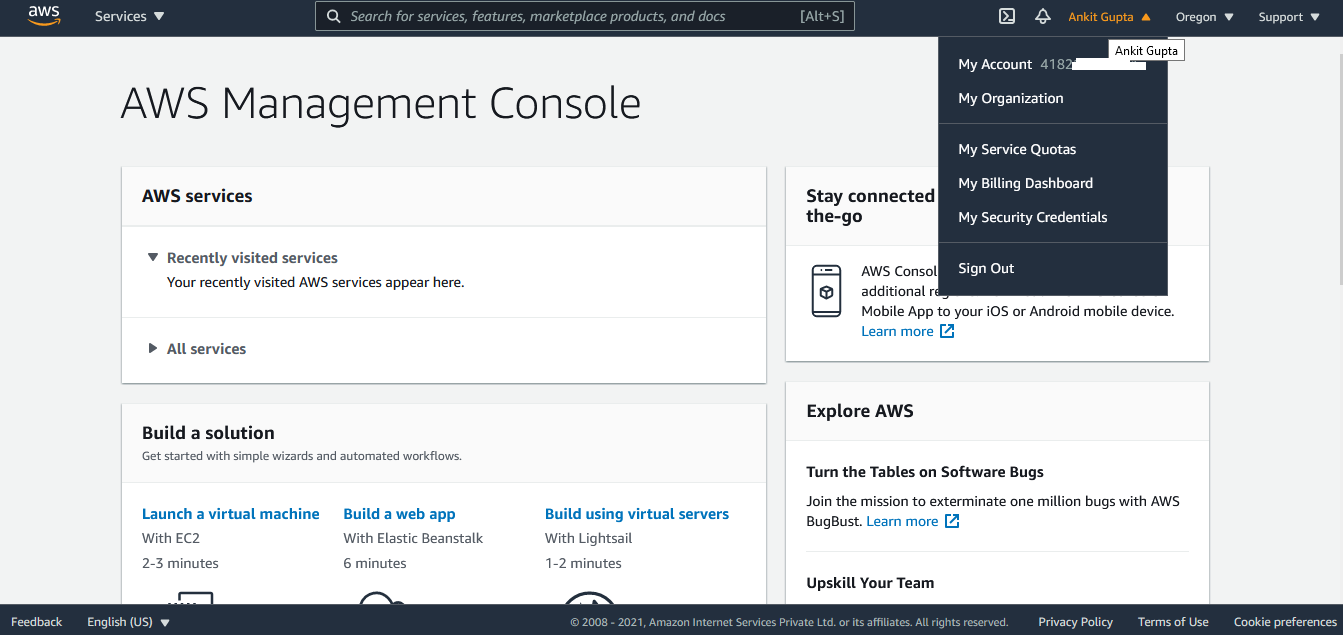
Task: Click the Explore AWS heading
Action: tap(860, 411)
